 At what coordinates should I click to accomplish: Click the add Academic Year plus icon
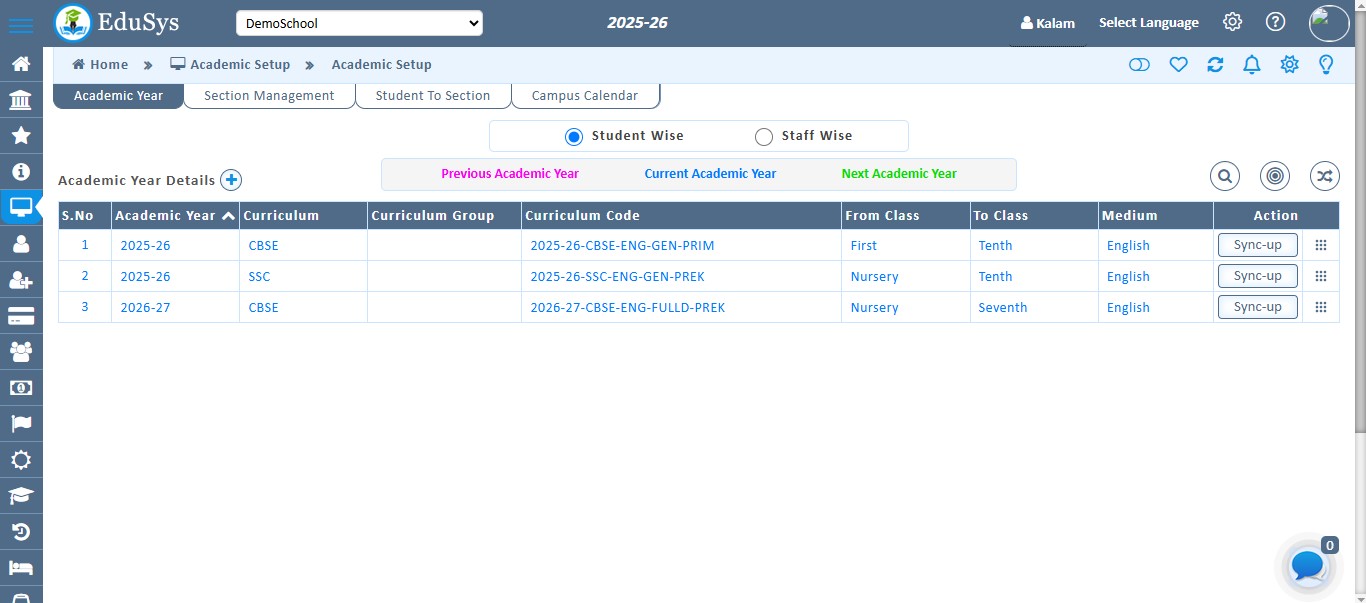pos(231,180)
